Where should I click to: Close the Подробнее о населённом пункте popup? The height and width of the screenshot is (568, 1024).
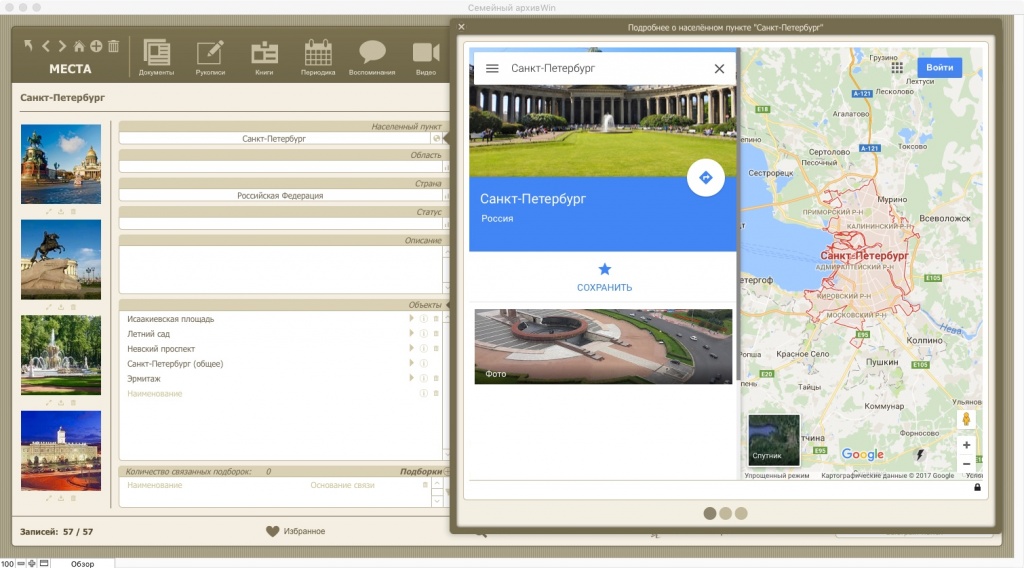(x=461, y=27)
